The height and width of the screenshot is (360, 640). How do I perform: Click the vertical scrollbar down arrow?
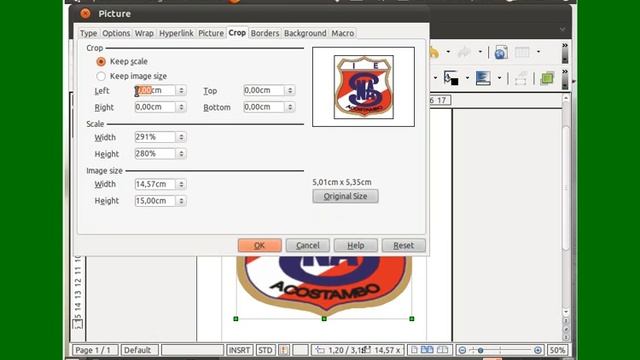tap(566, 313)
